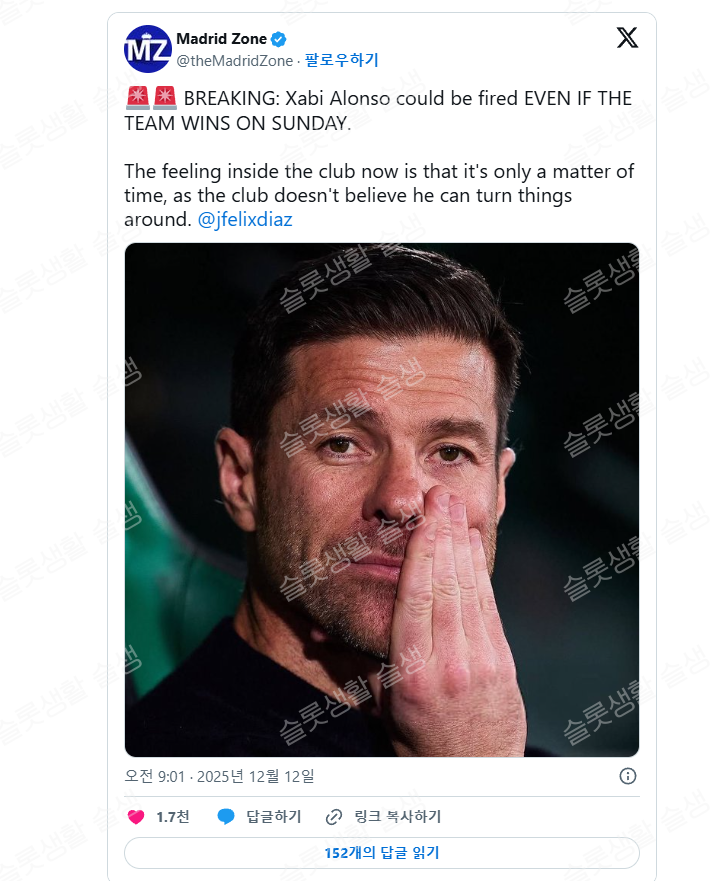This screenshot has width=713, height=881.
Task: Click the info circle icon
Action: (x=628, y=776)
